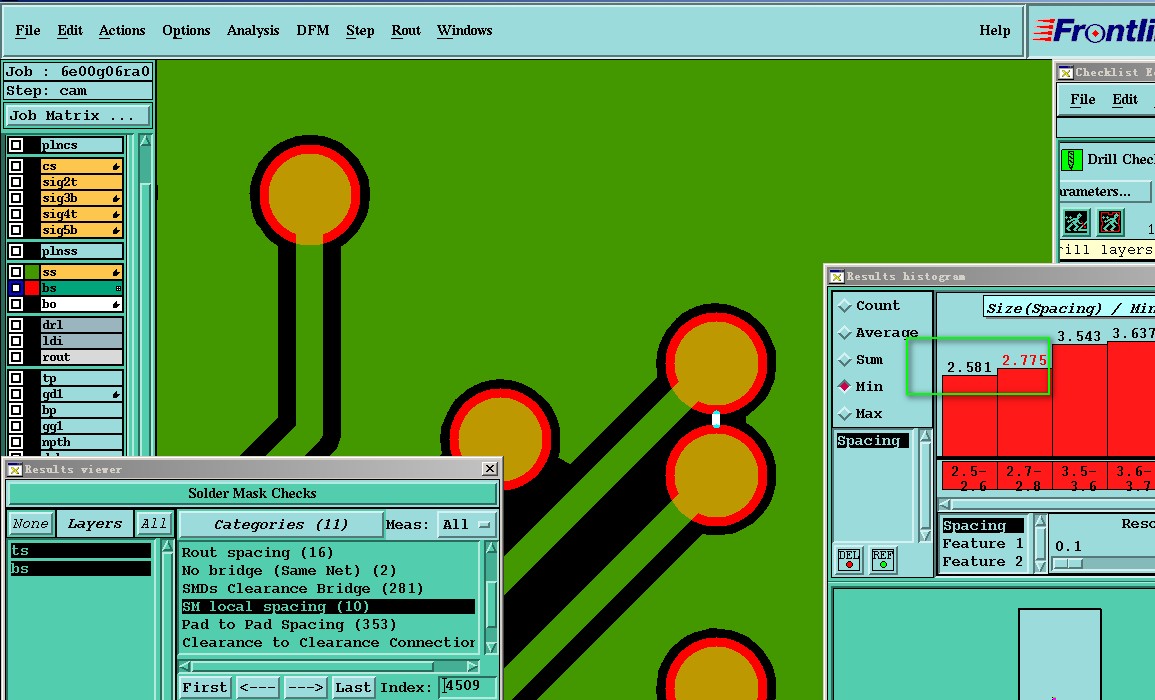Open the Step menu
The height and width of the screenshot is (700, 1155).
point(360,30)
